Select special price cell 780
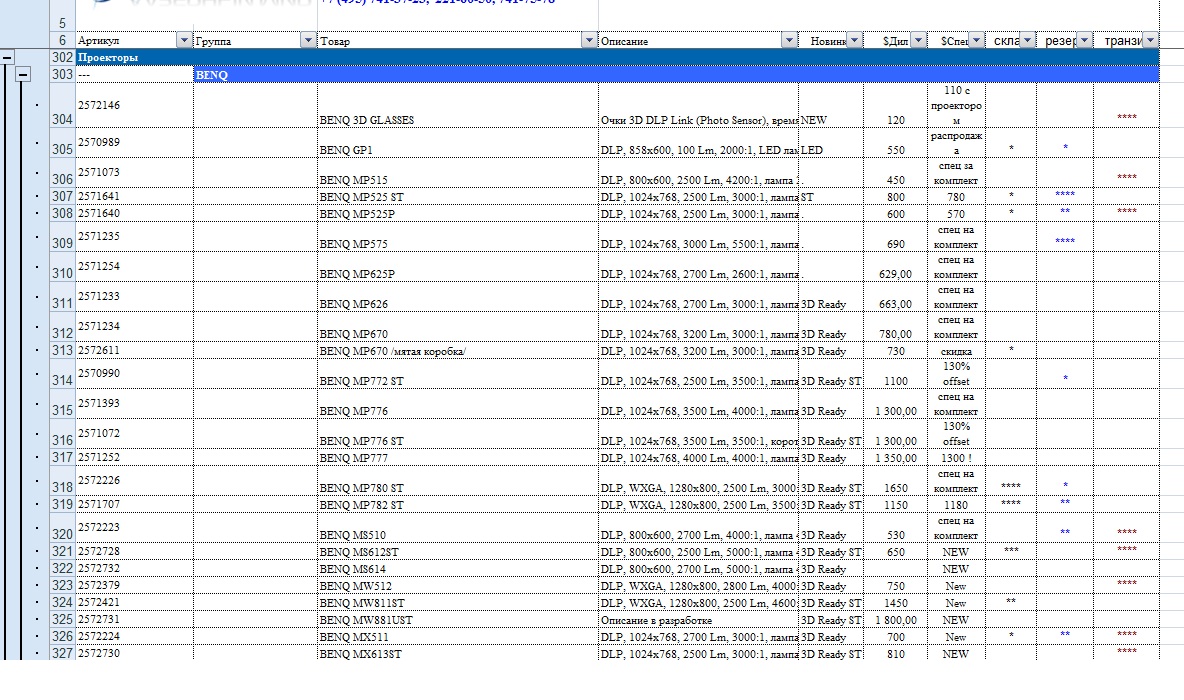The height and width of the screenshot is (700, 1184). point(956,196)
